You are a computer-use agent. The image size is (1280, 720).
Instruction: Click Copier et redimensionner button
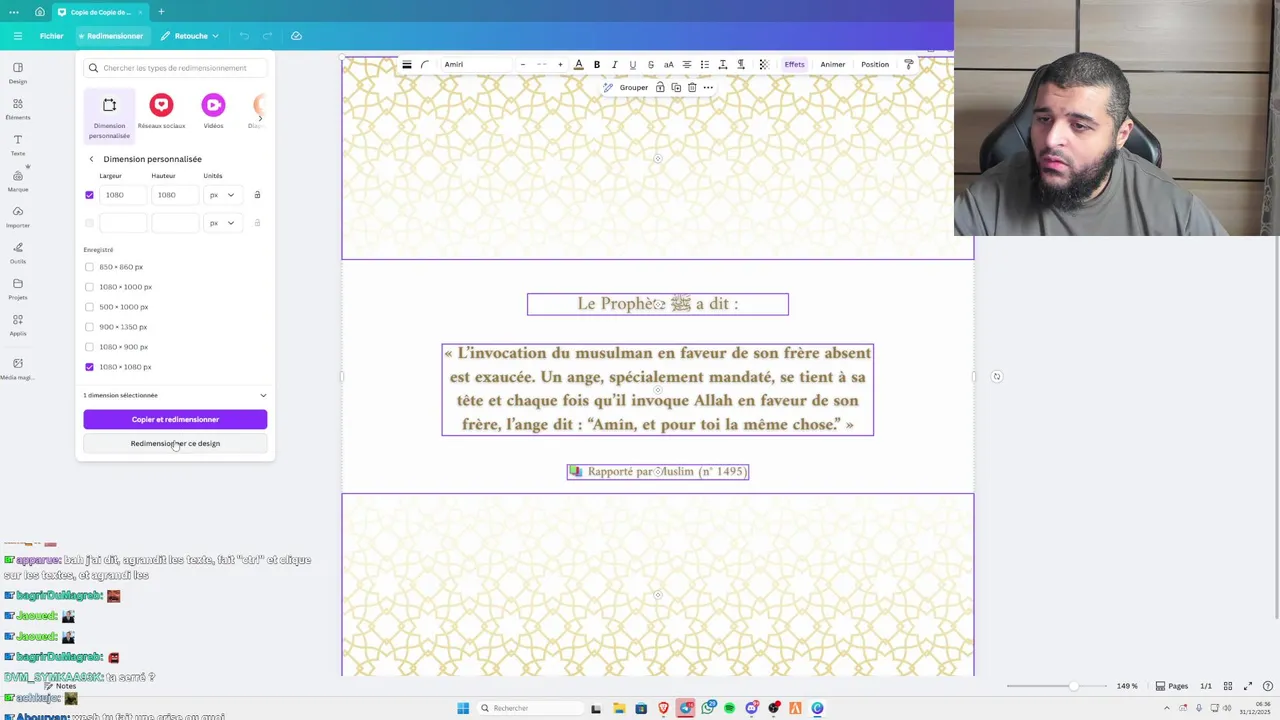pyautogui.click(x=175, y=419)
